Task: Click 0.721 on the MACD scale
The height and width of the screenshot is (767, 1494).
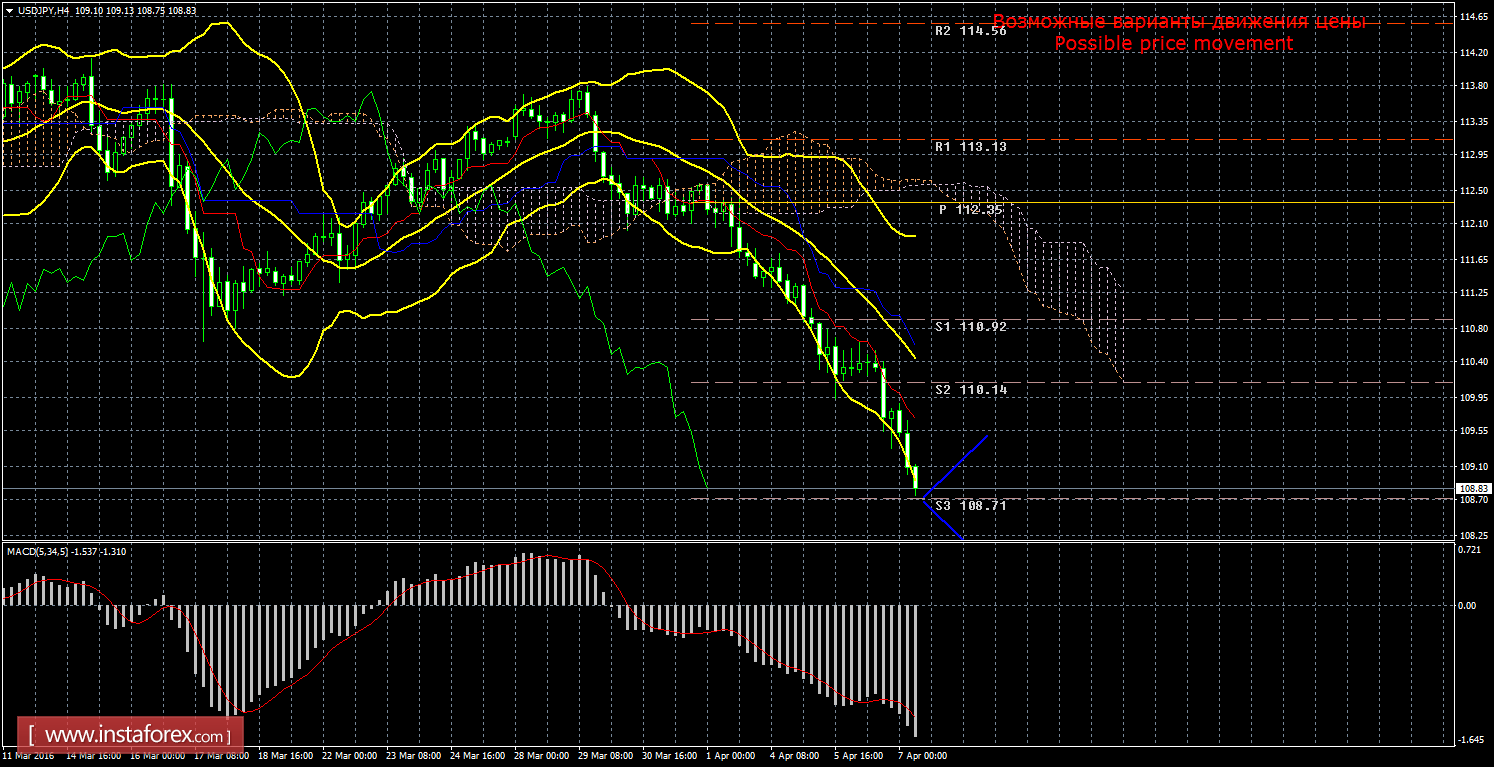Action: pos(1468,551)
